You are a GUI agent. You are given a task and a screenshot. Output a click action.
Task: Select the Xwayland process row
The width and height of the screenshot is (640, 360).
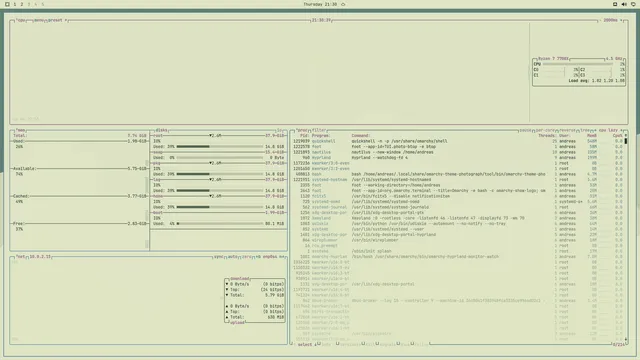pos(458,218)
